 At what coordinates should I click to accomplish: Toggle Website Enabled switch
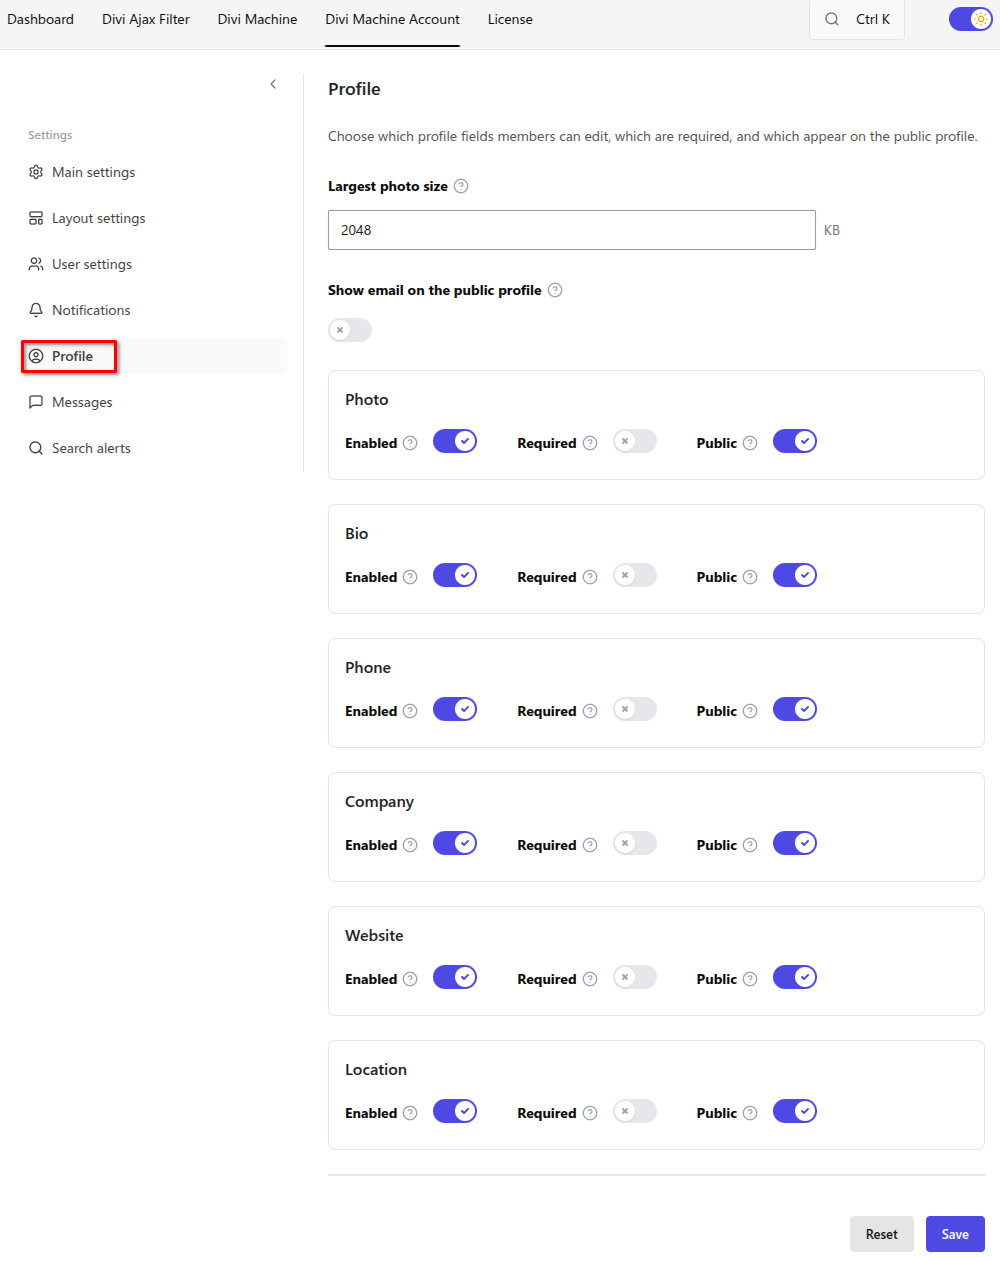(x=455, y=977)
